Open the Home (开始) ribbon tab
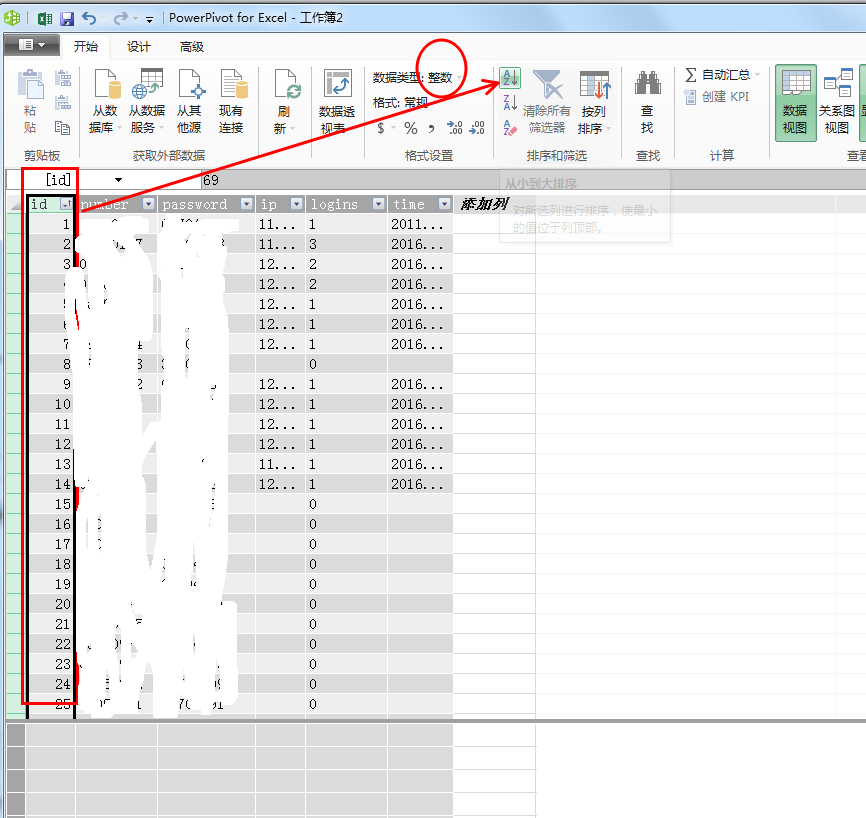 [86, 46]
